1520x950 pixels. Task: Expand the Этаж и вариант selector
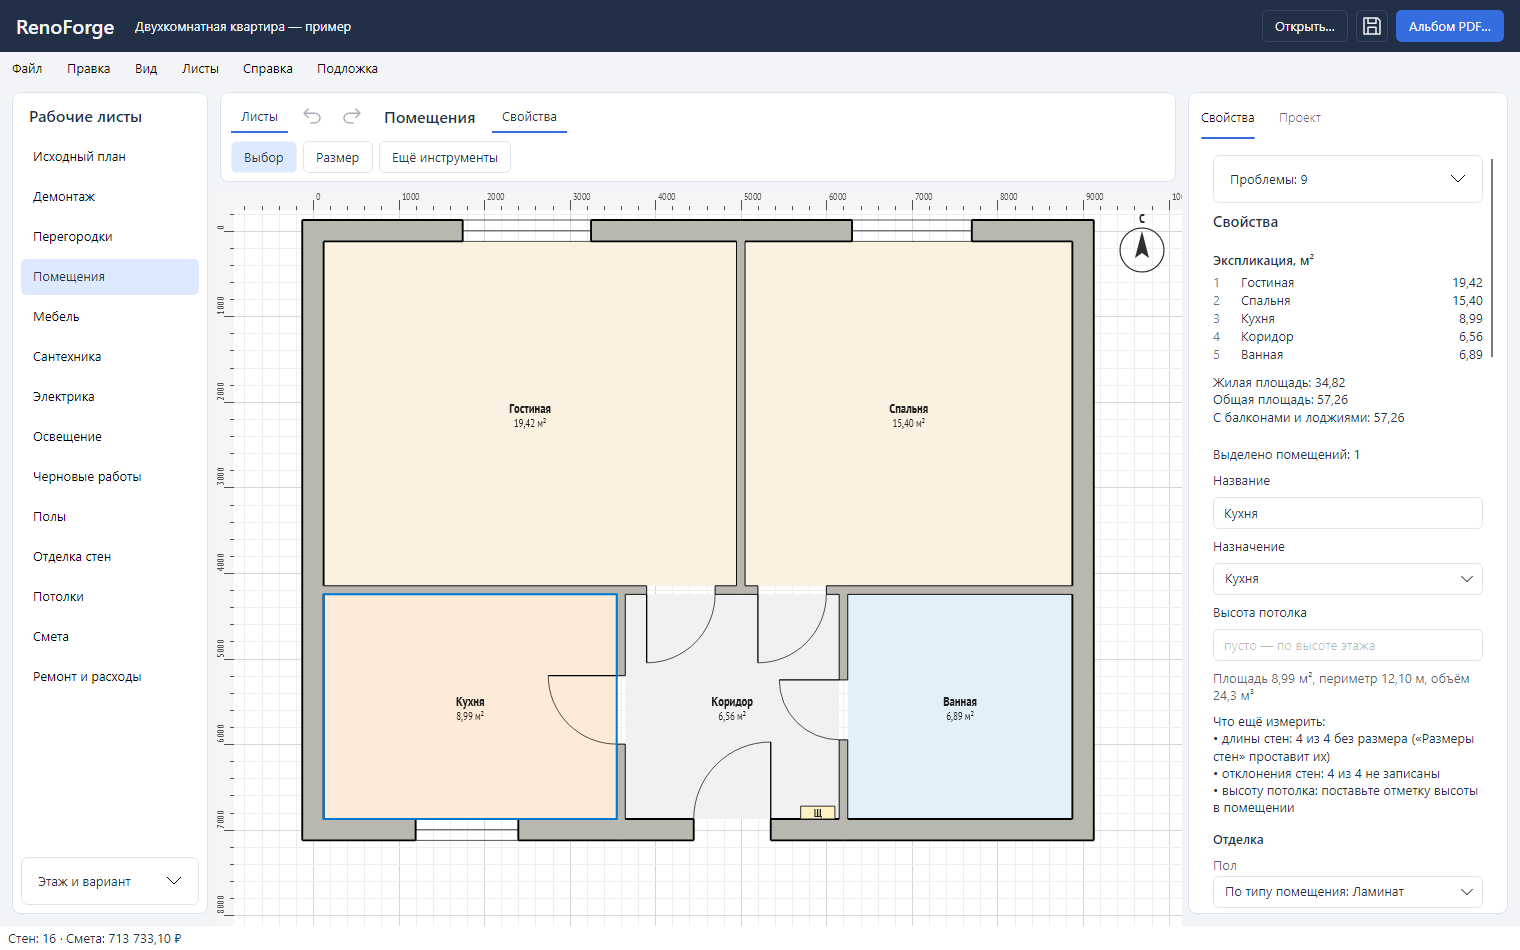coord(110,881)
